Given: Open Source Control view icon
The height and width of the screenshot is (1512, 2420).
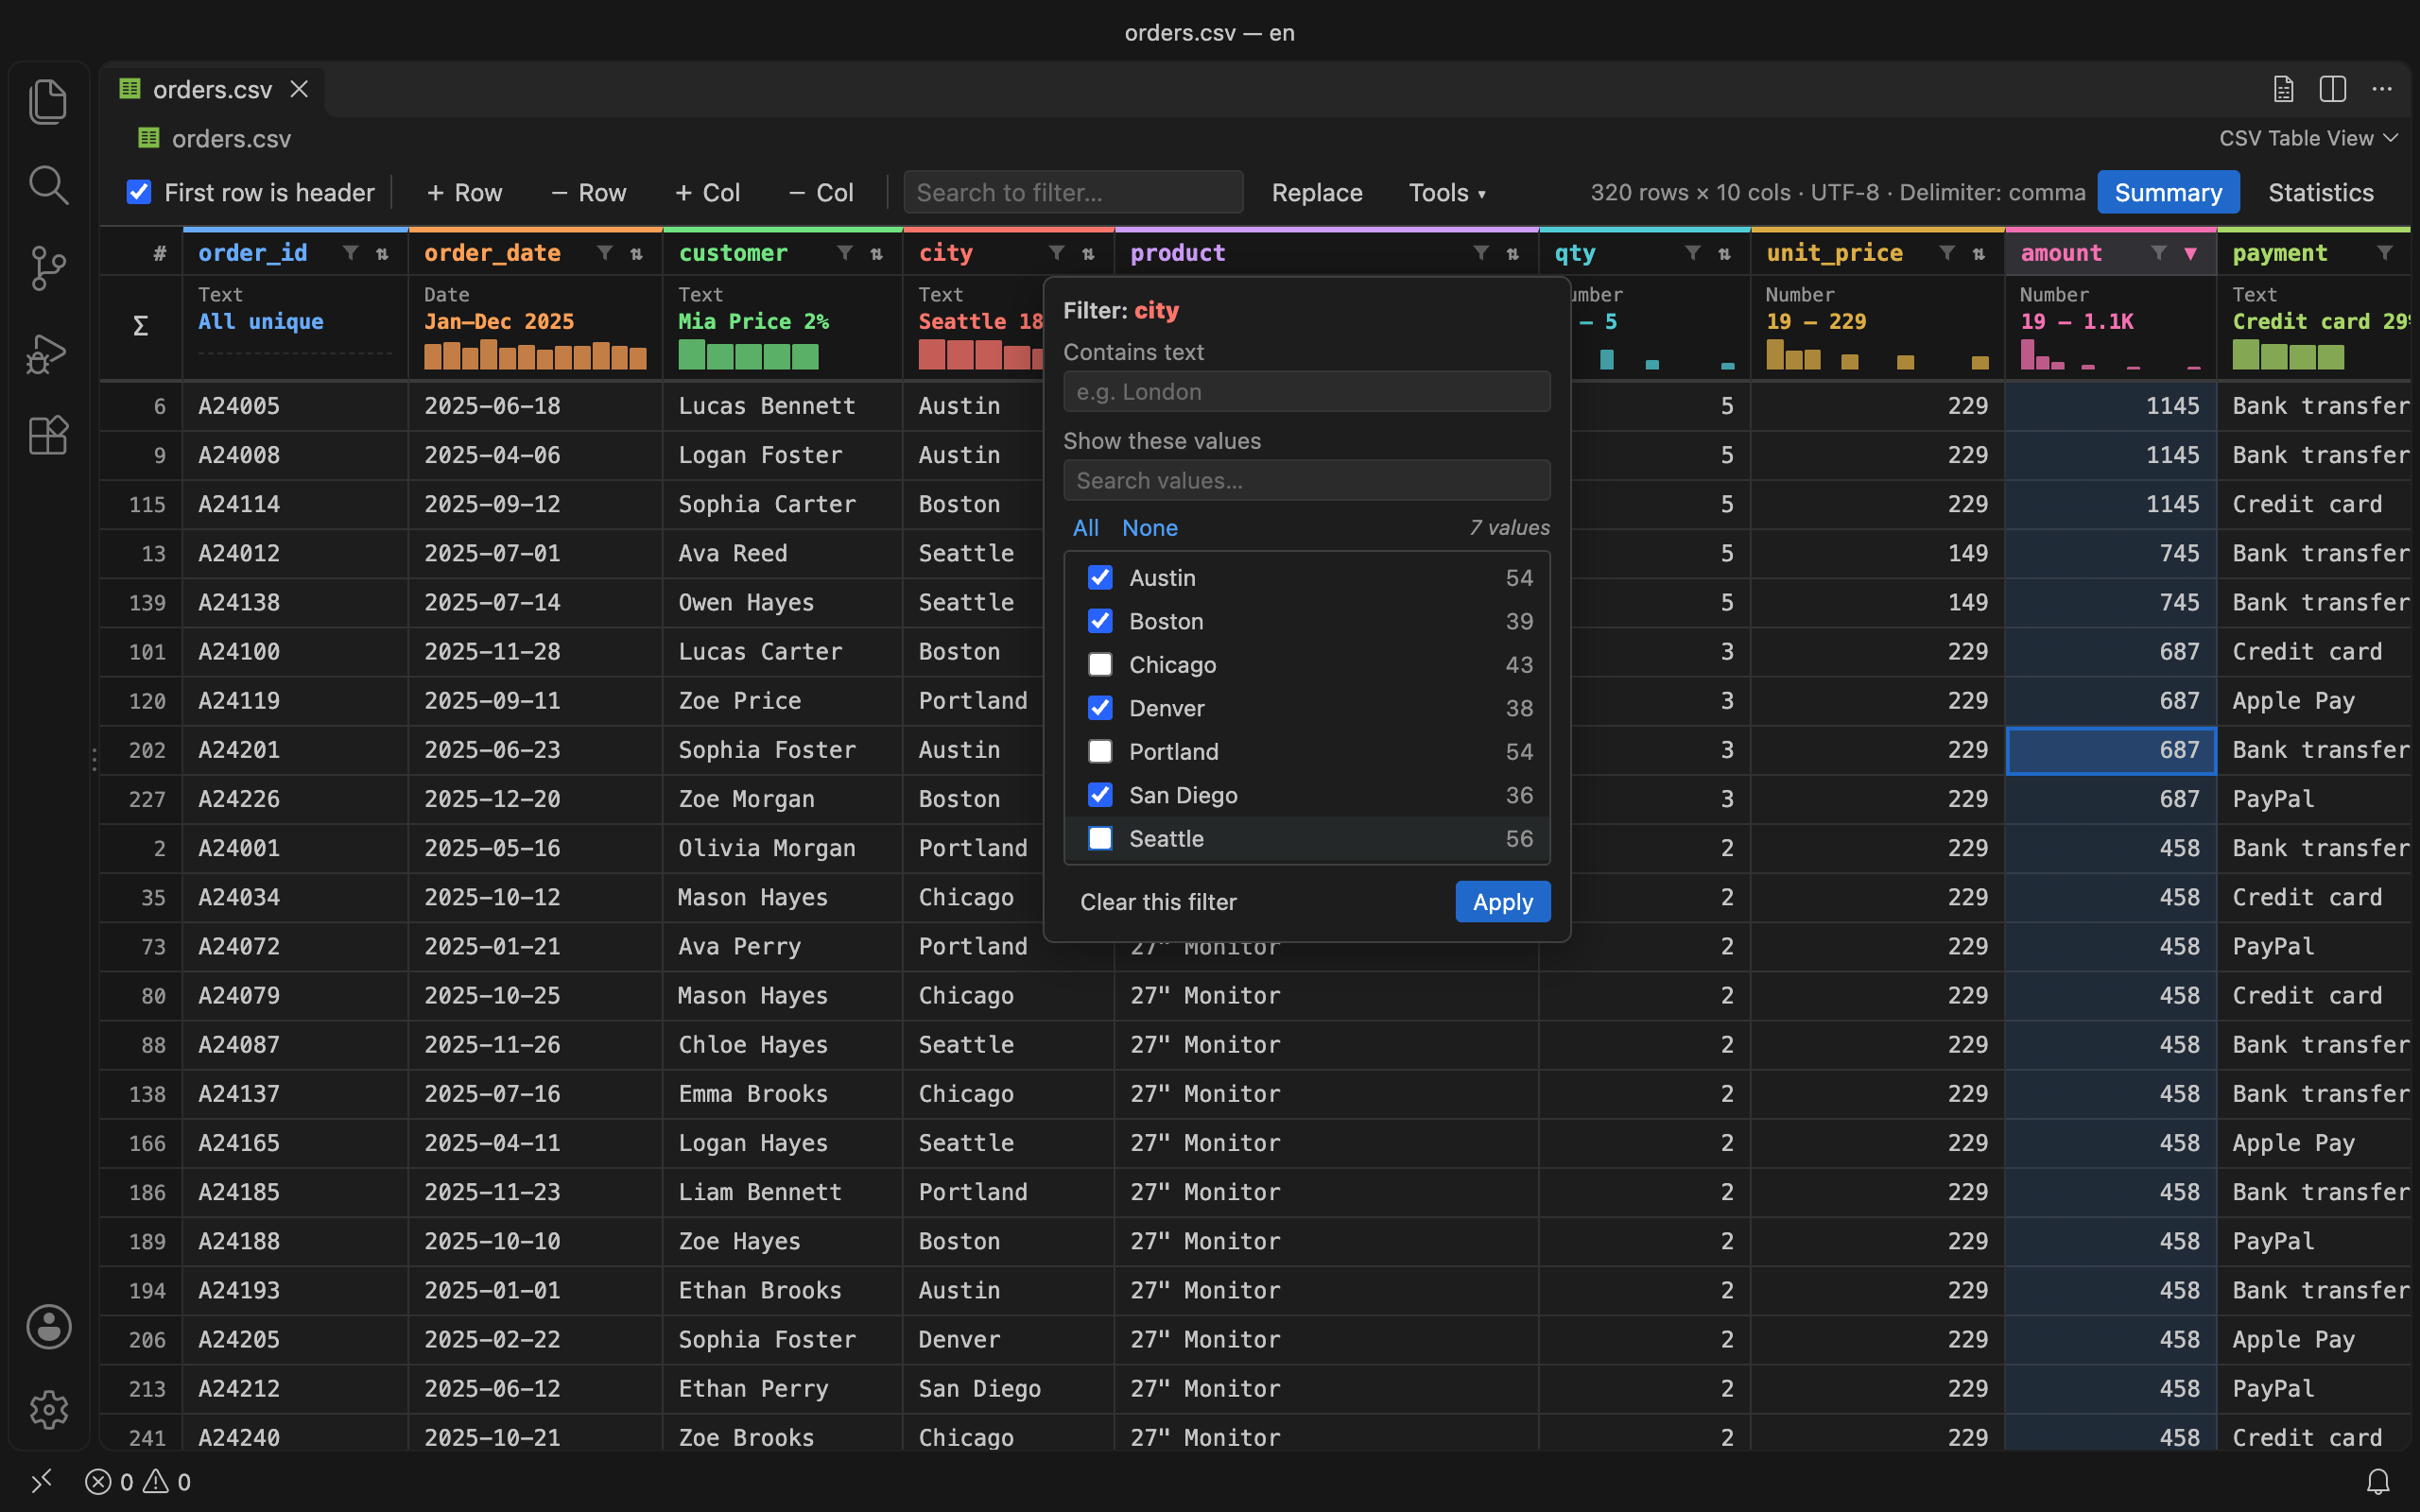Looking at the screenshot, I should 48,268.
